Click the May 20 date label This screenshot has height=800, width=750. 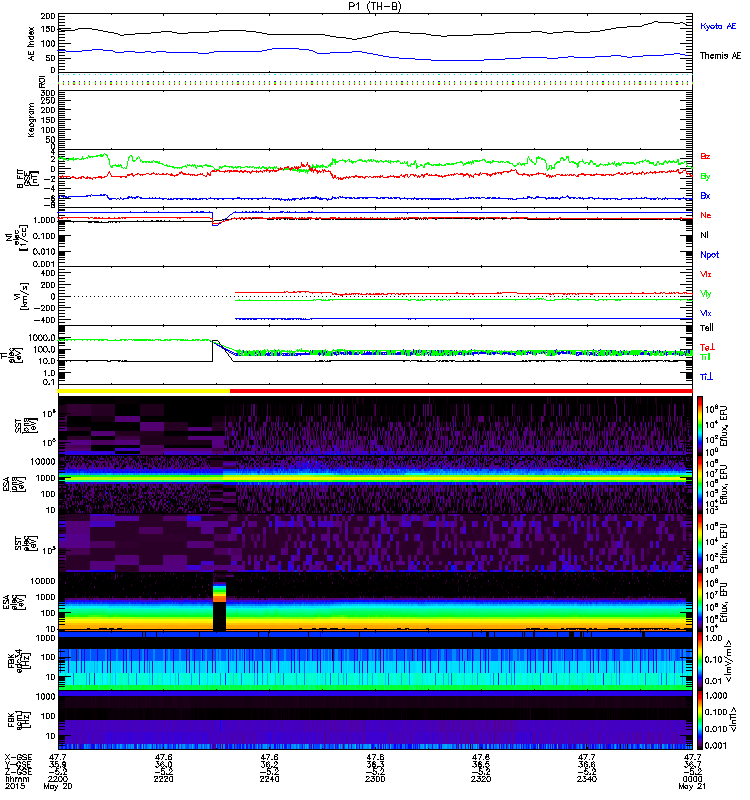pyautogui.click(x=58, y=787)
